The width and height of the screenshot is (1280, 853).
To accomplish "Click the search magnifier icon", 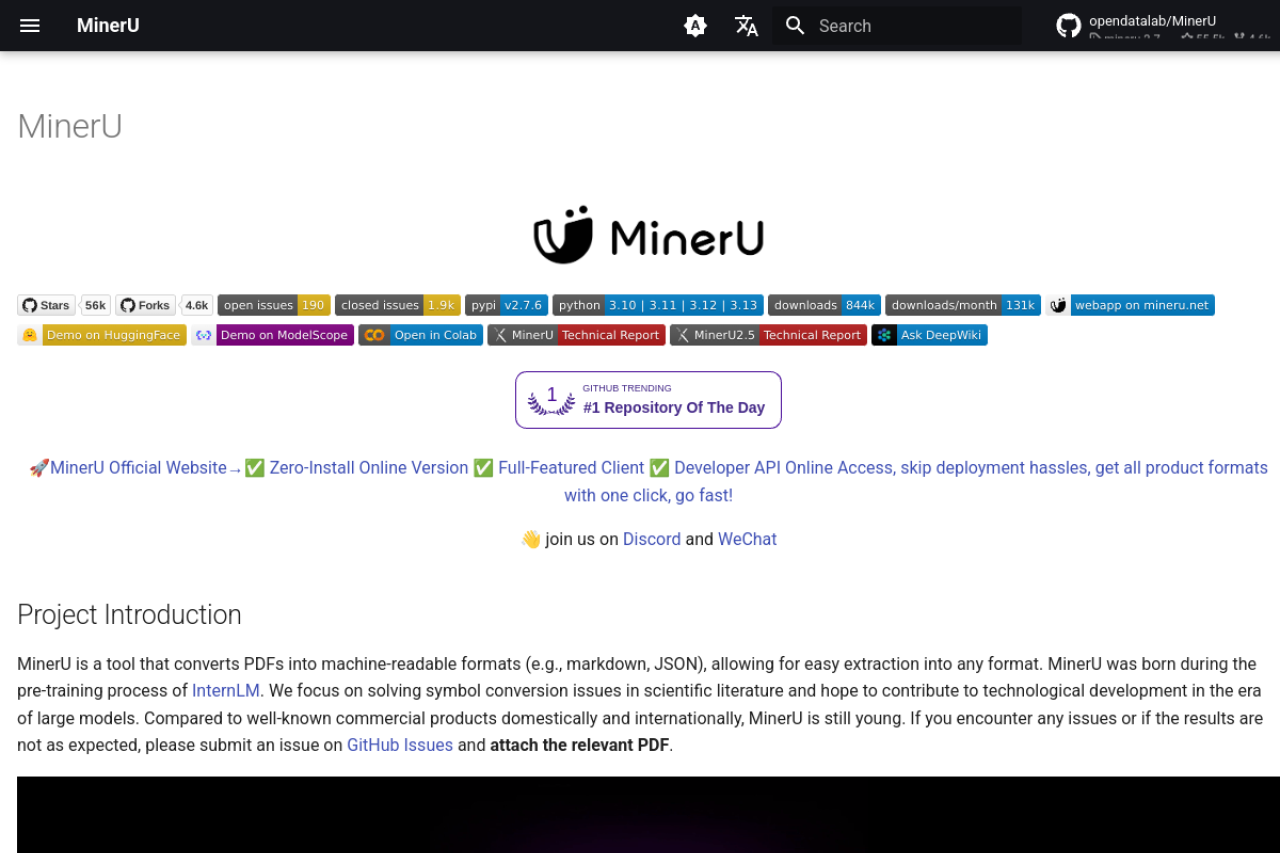I will (795, 26).
